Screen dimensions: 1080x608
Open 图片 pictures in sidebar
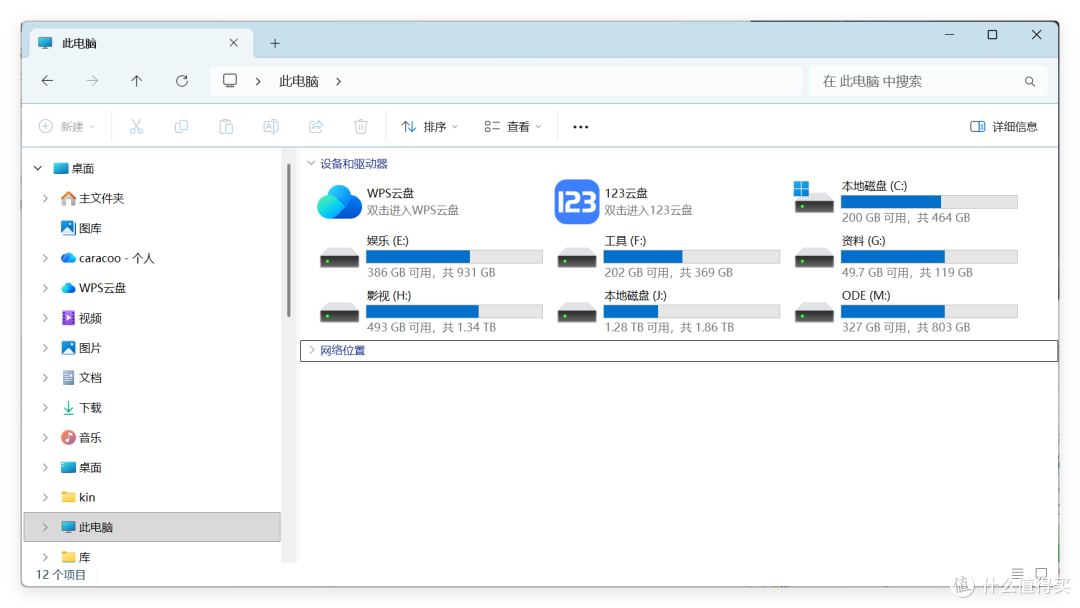click(81, 348)
